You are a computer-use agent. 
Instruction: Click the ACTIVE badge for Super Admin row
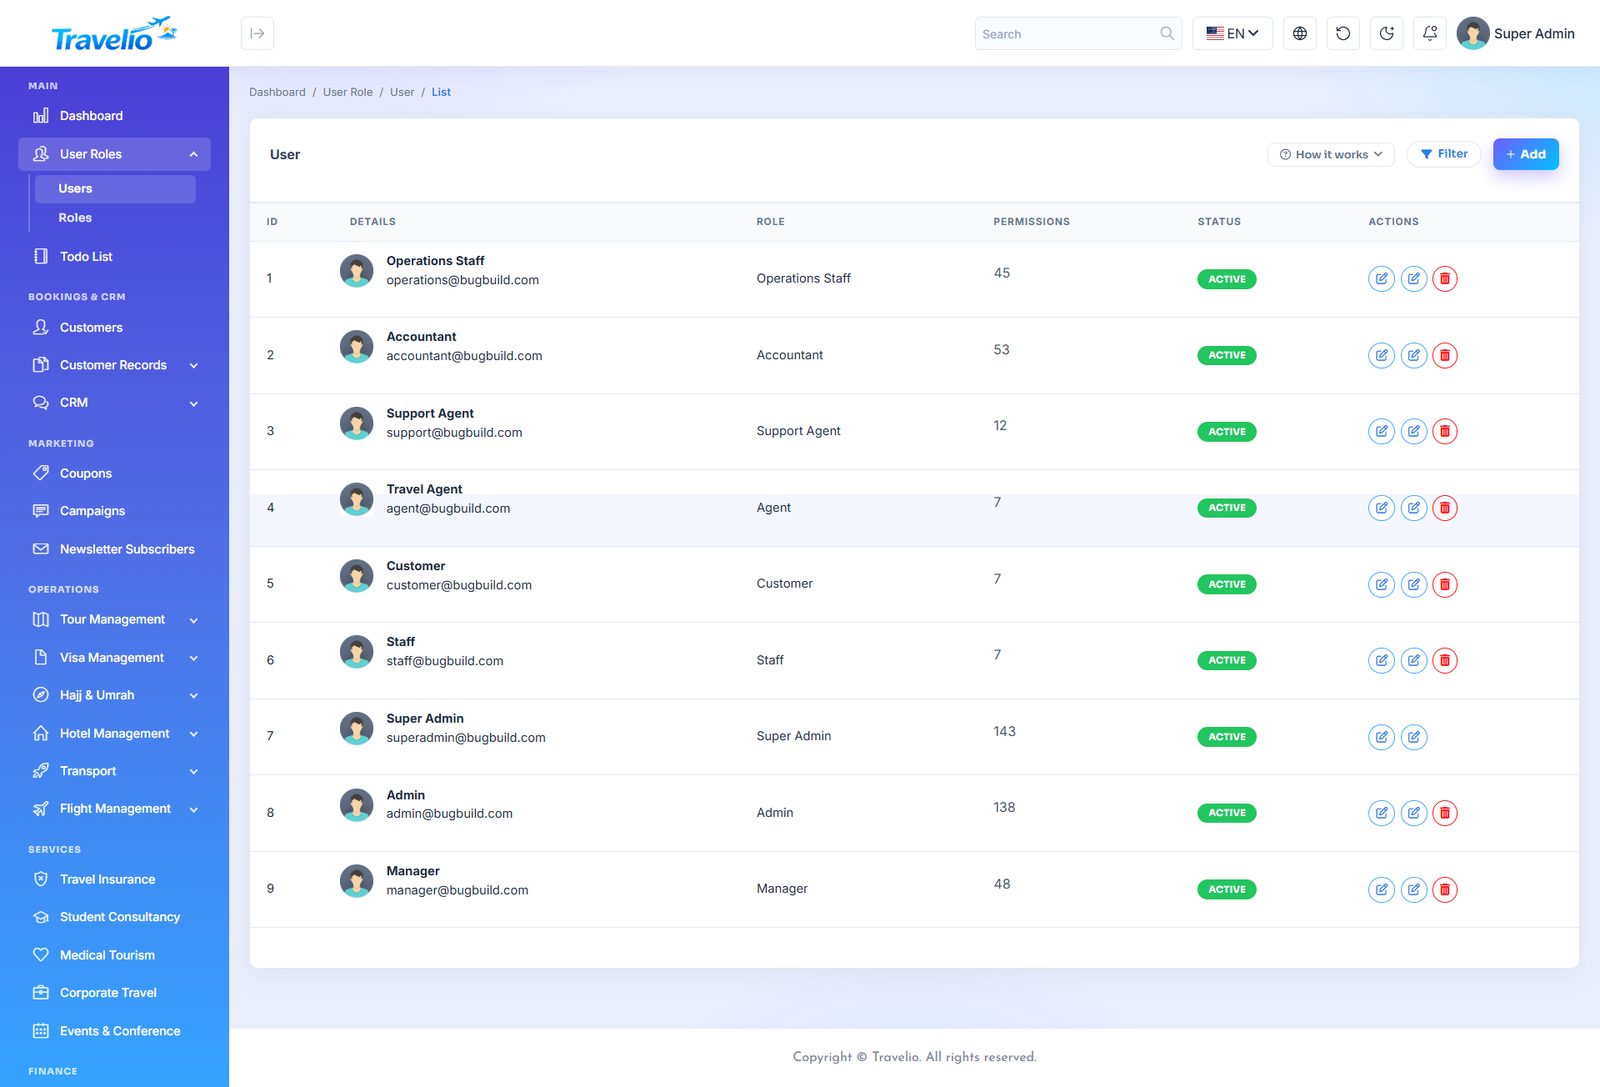pos(1227,737)
